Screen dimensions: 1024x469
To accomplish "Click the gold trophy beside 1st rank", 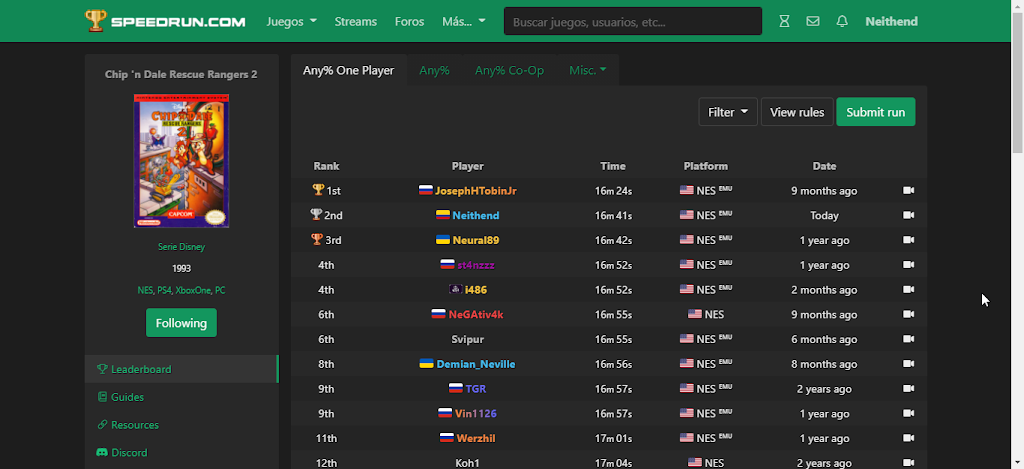I will 318,190.
